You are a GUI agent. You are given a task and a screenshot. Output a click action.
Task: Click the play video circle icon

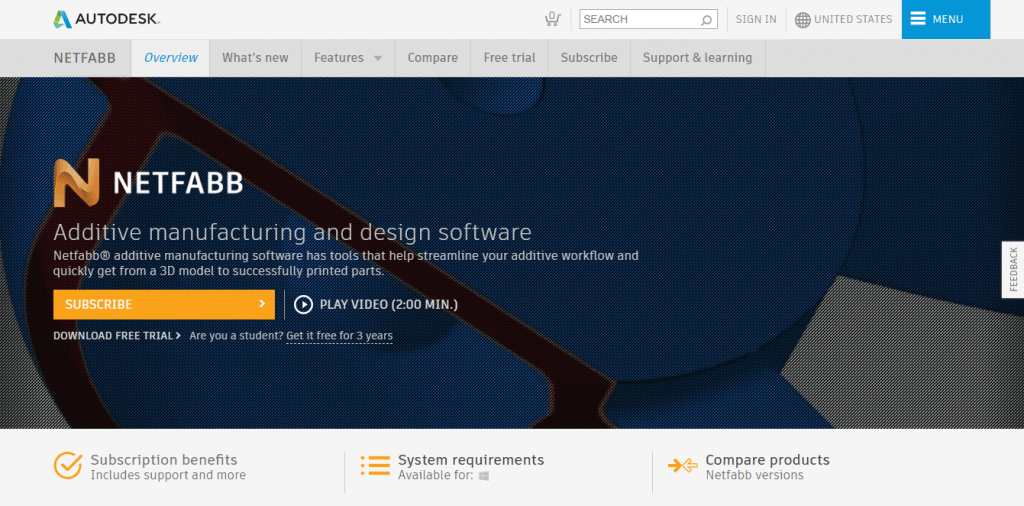pos(303,304)
